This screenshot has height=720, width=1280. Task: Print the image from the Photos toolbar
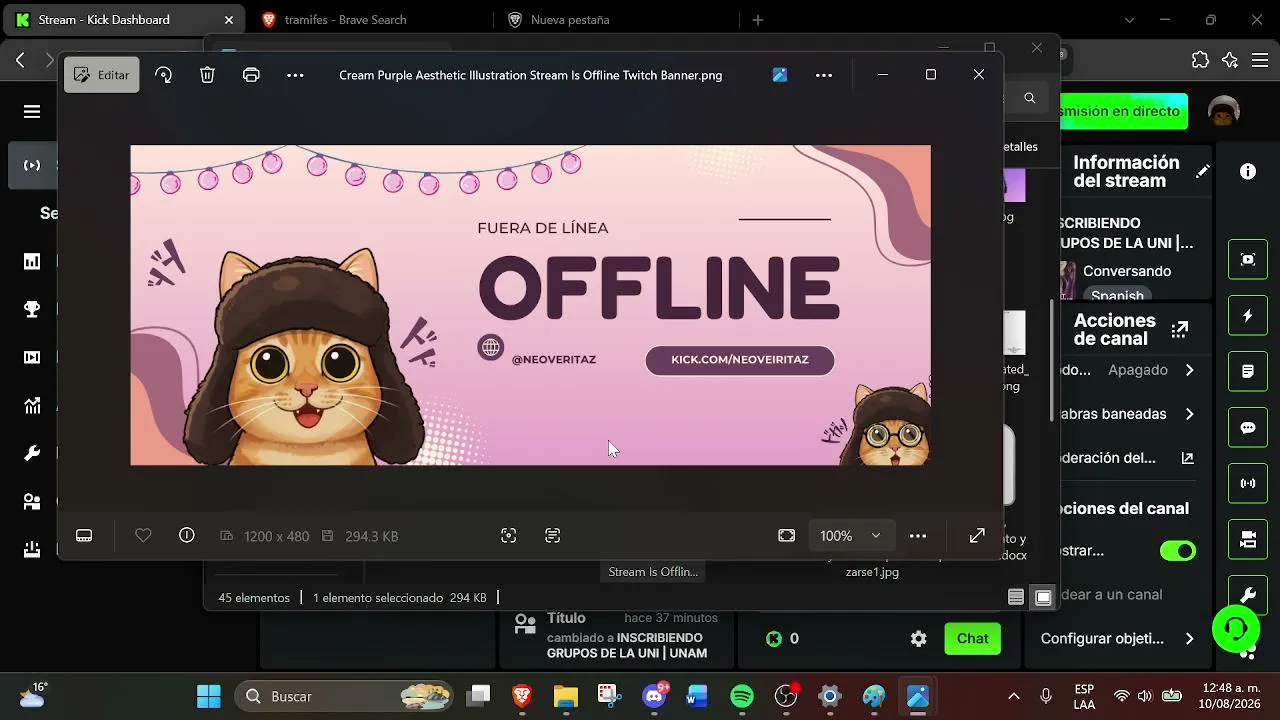coord(251,75)
